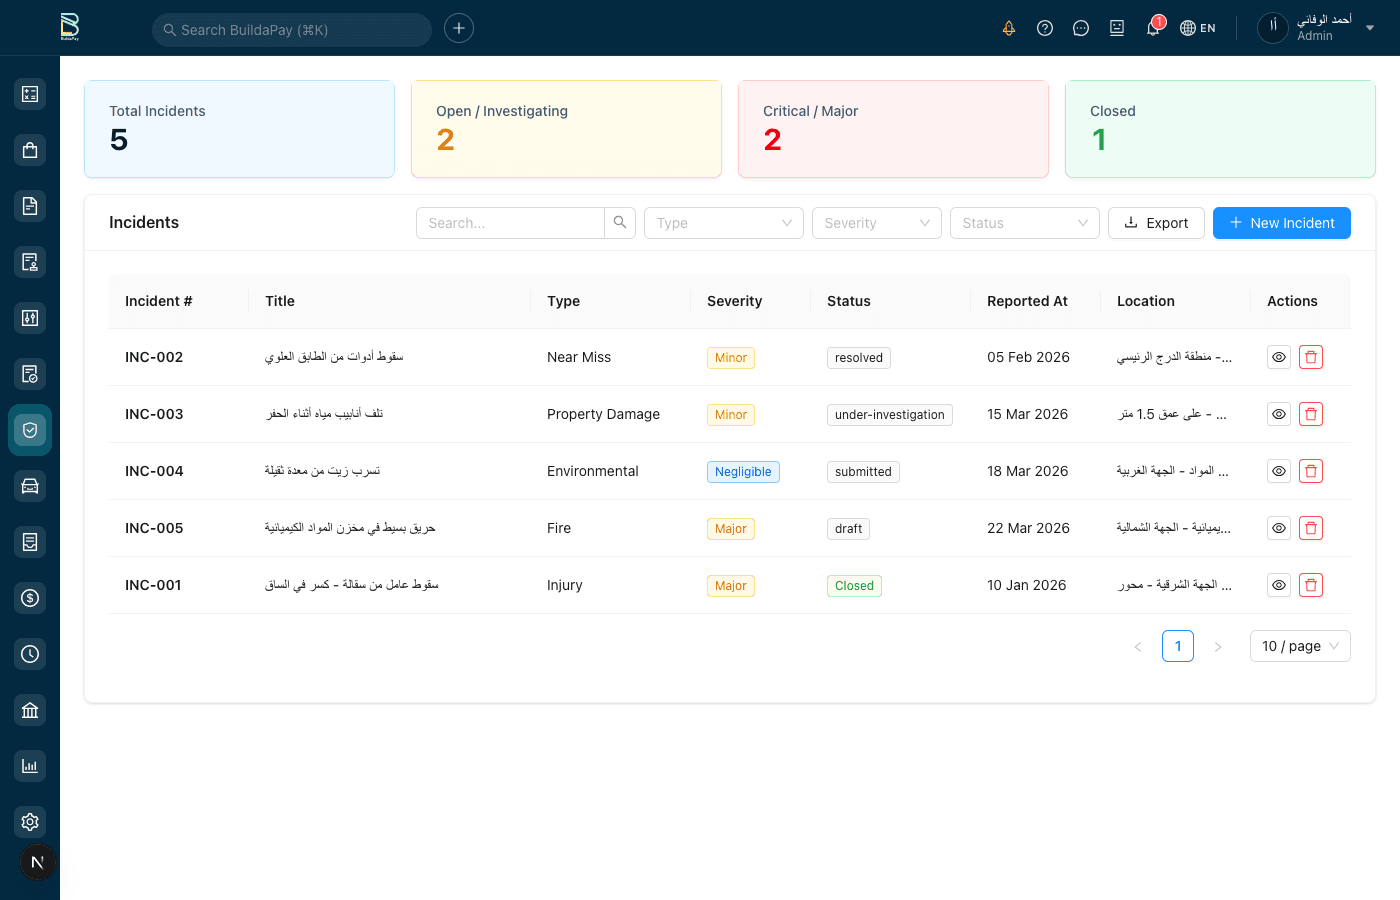Image resolution: width=1400 pixels, height=900 pixels.
Task: Open the Severity filter dropdown
Action: point(876,223)
